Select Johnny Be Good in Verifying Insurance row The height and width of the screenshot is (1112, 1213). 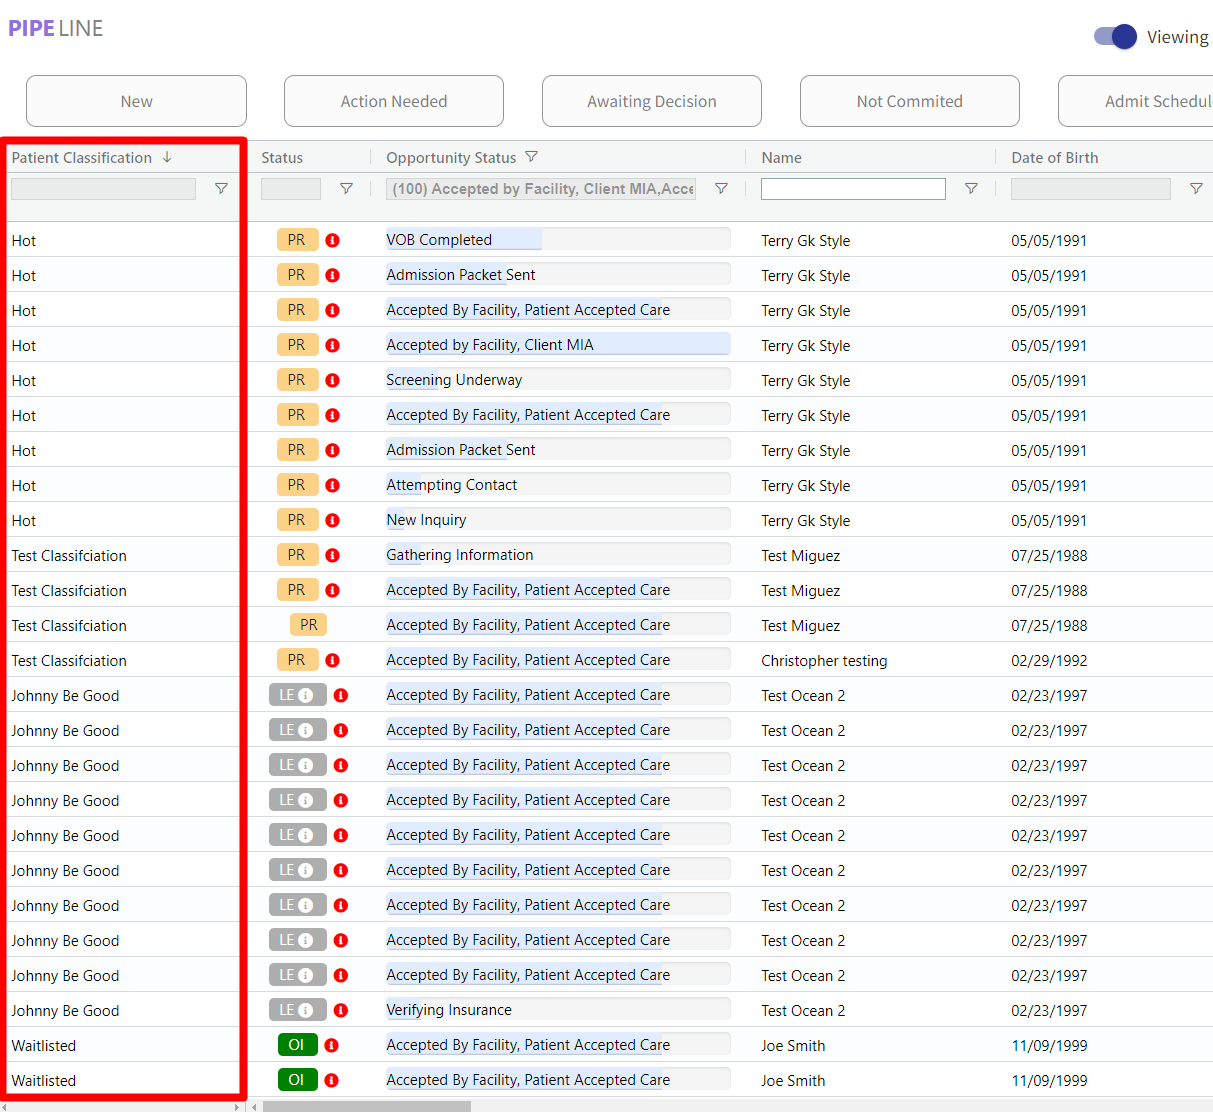tap(65, 1011)
